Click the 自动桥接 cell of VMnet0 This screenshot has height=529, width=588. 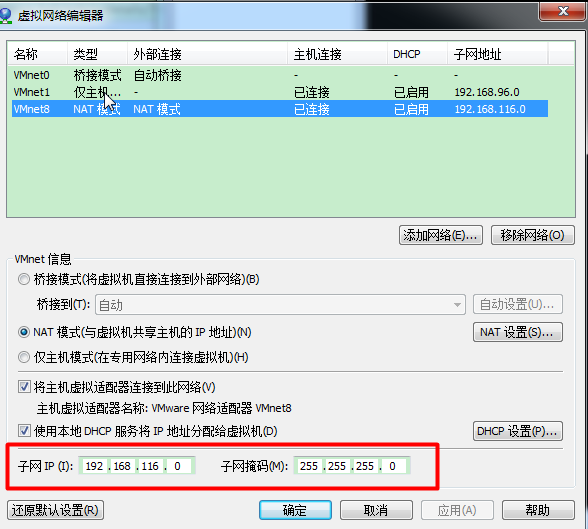pyautogui.click(x=158, y=75)
